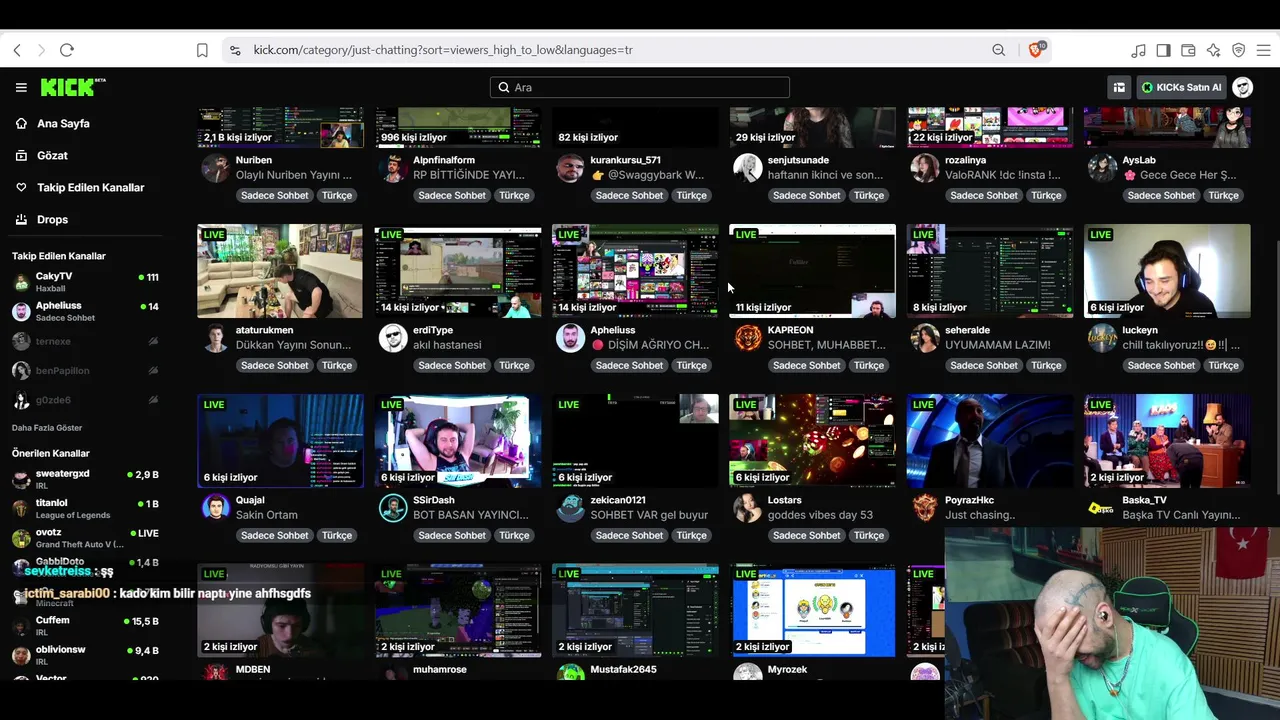Open stream title "Sakin Ortam"
This screenshot has height=720, width=1280.
[x=267, y=515]
